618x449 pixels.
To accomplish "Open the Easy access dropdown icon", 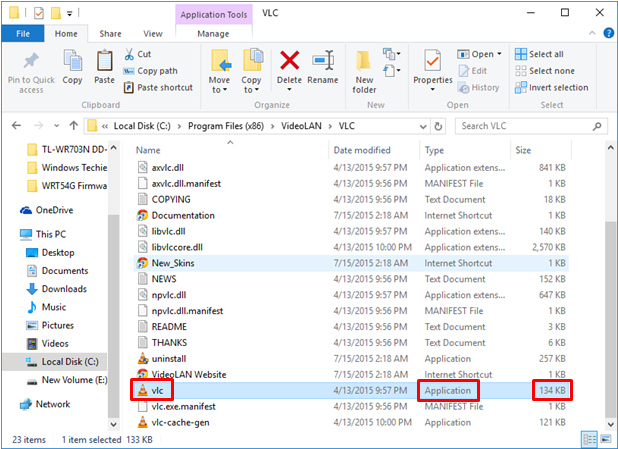I will [x=392, y=71].
